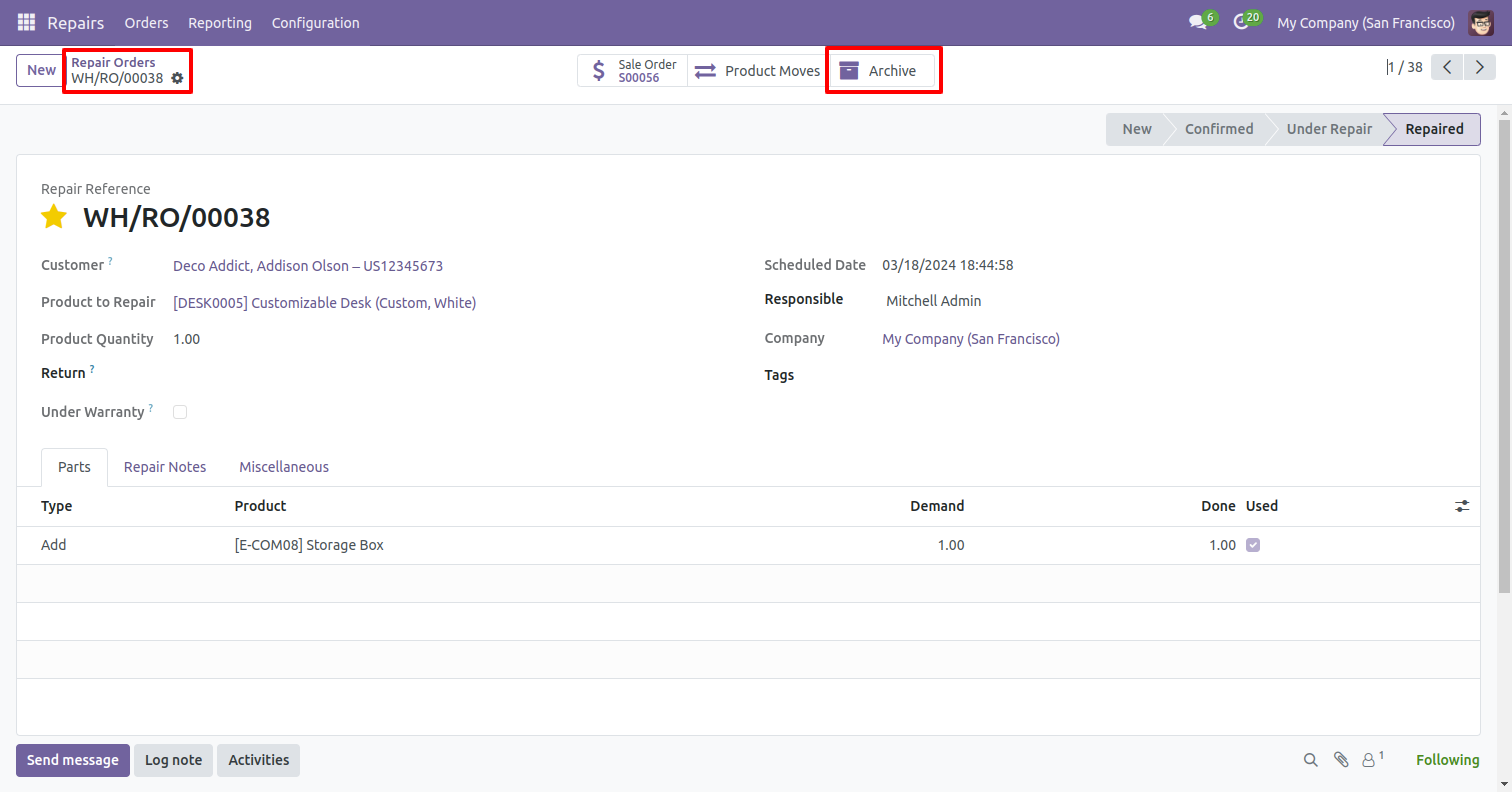The height and width of the screenshot is (792, 1512).
Task: Open column settings adjuster in Parts table
Action: point(1462,506)
